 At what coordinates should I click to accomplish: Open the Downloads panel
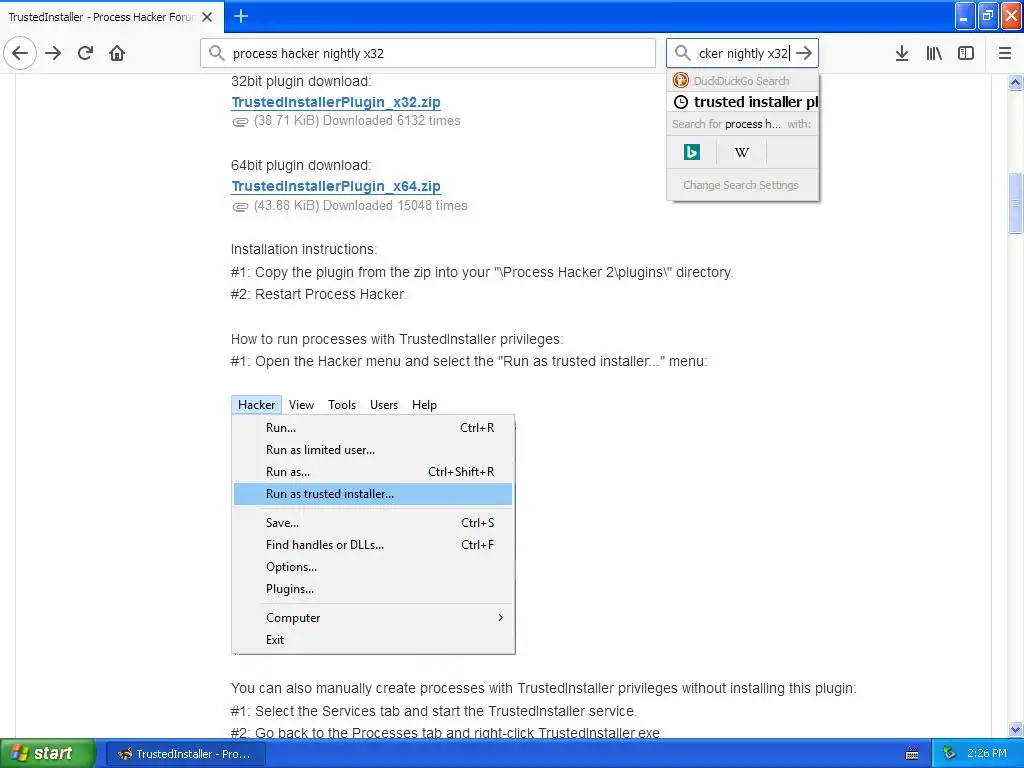[x=902, y=54]
